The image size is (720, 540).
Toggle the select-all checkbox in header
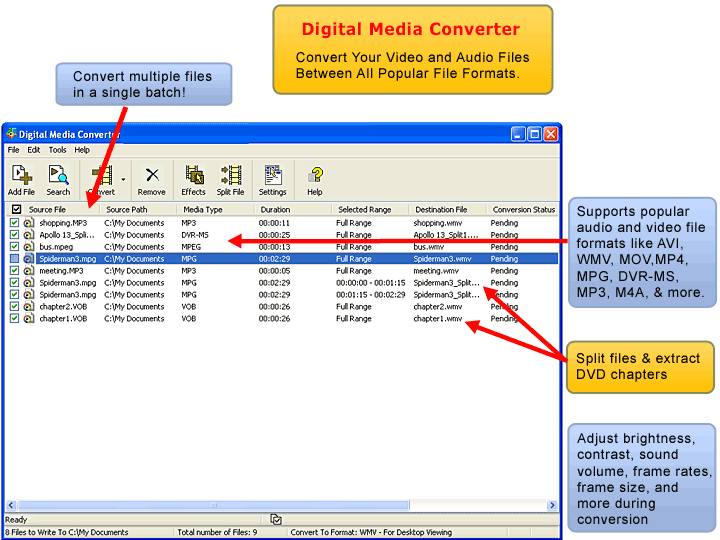[x=17, y=209]
